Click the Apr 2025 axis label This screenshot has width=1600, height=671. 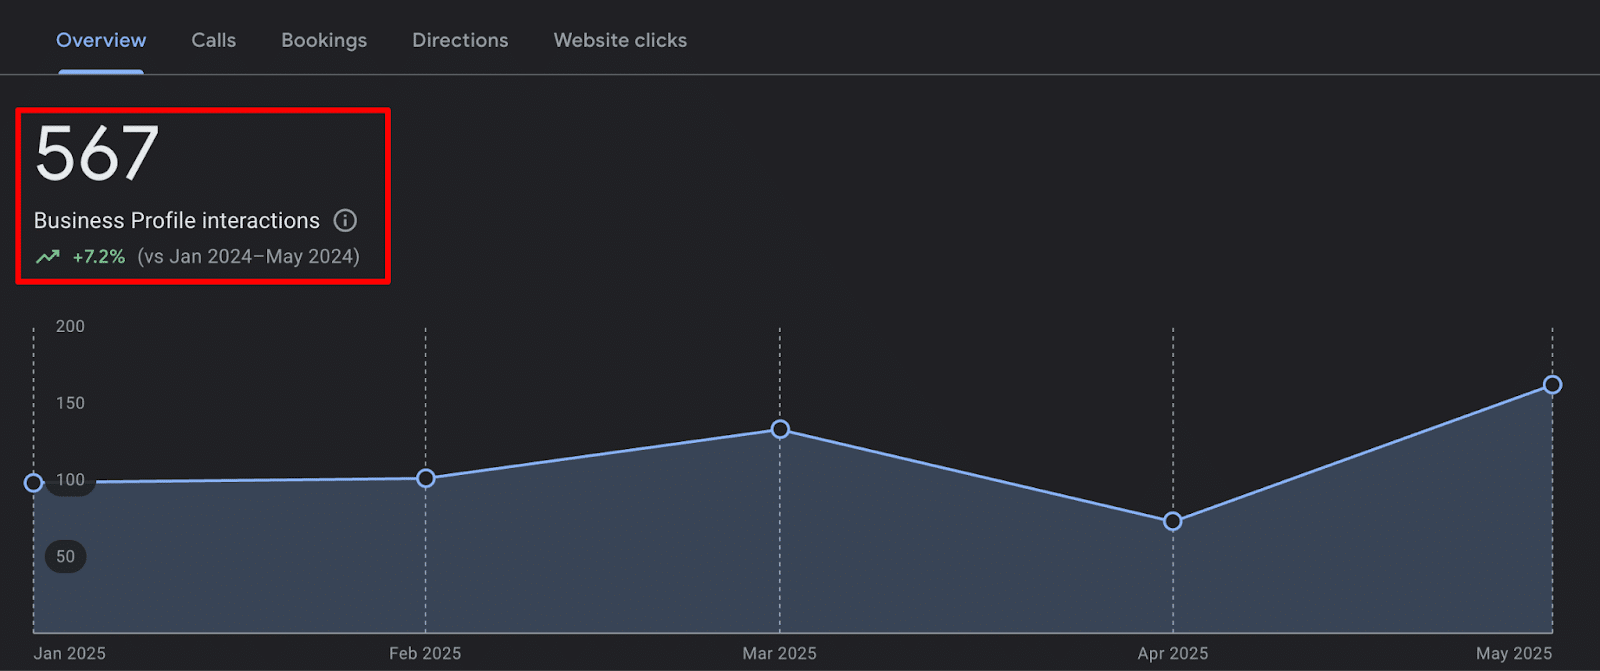[1173, 653]
